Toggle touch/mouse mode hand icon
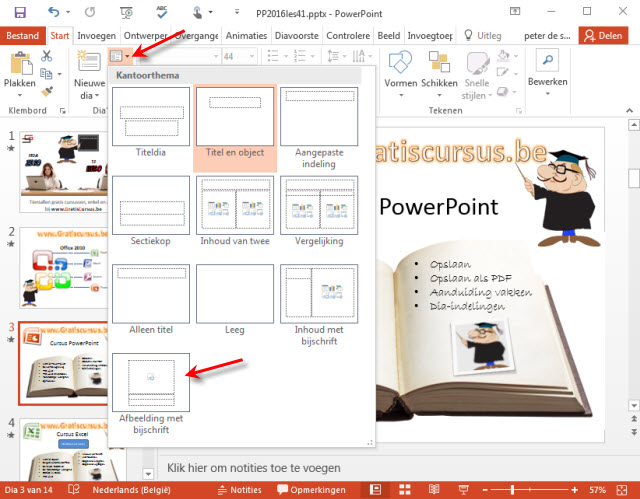The height and width of the screenshot is (499, 640). [198, 13]
